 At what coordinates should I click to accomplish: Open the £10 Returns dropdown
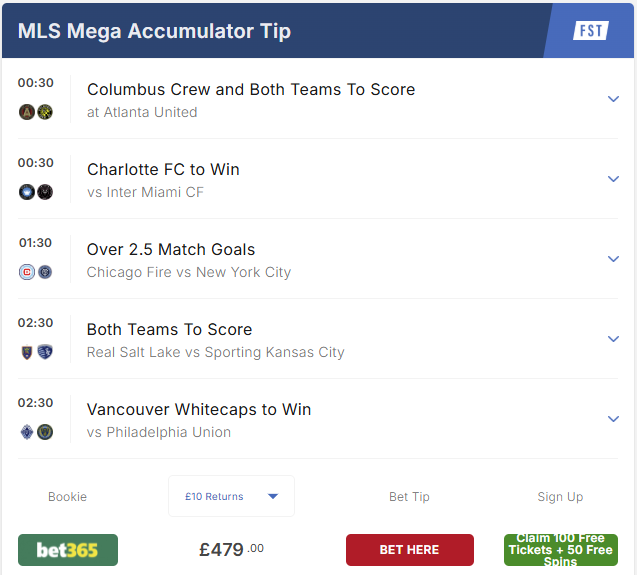(232, 496)
